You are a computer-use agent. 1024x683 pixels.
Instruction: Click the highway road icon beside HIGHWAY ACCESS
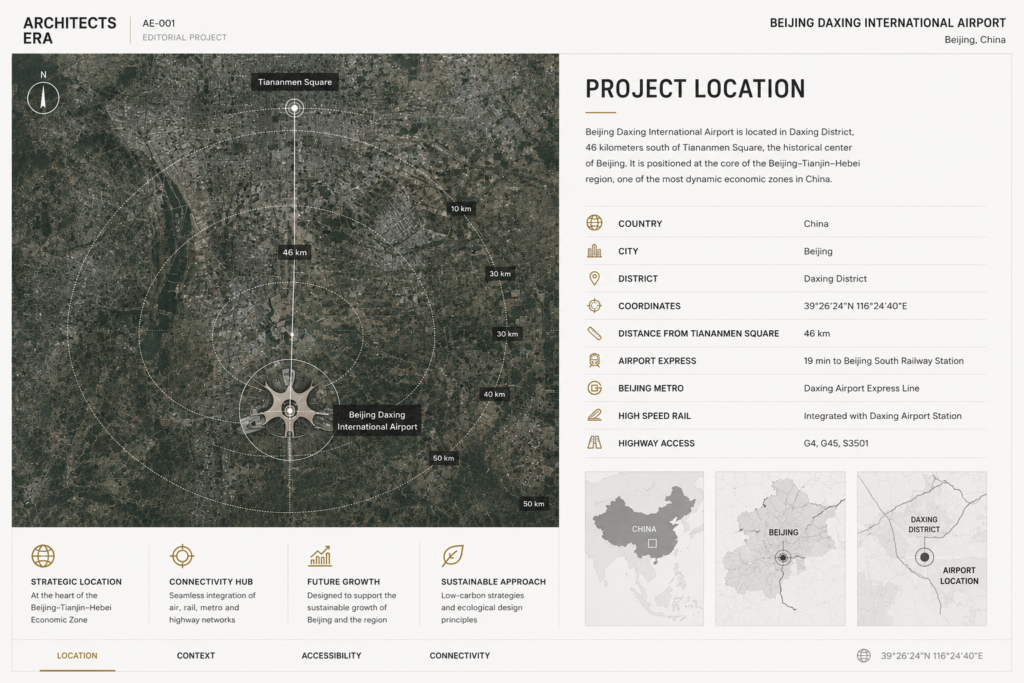(x=594, y=443)
